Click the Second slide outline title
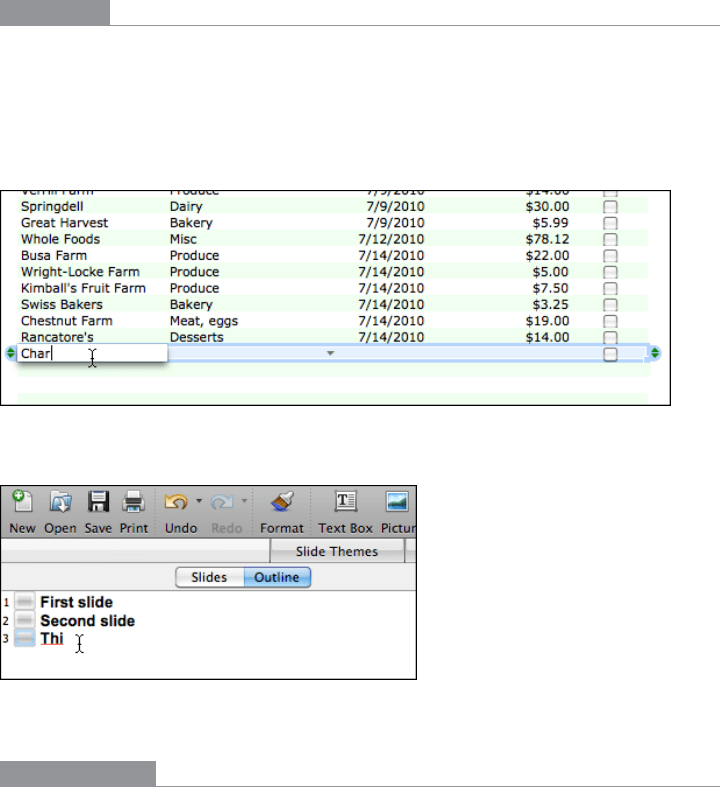Screen dimensions: 720x787 pos(87,620)
